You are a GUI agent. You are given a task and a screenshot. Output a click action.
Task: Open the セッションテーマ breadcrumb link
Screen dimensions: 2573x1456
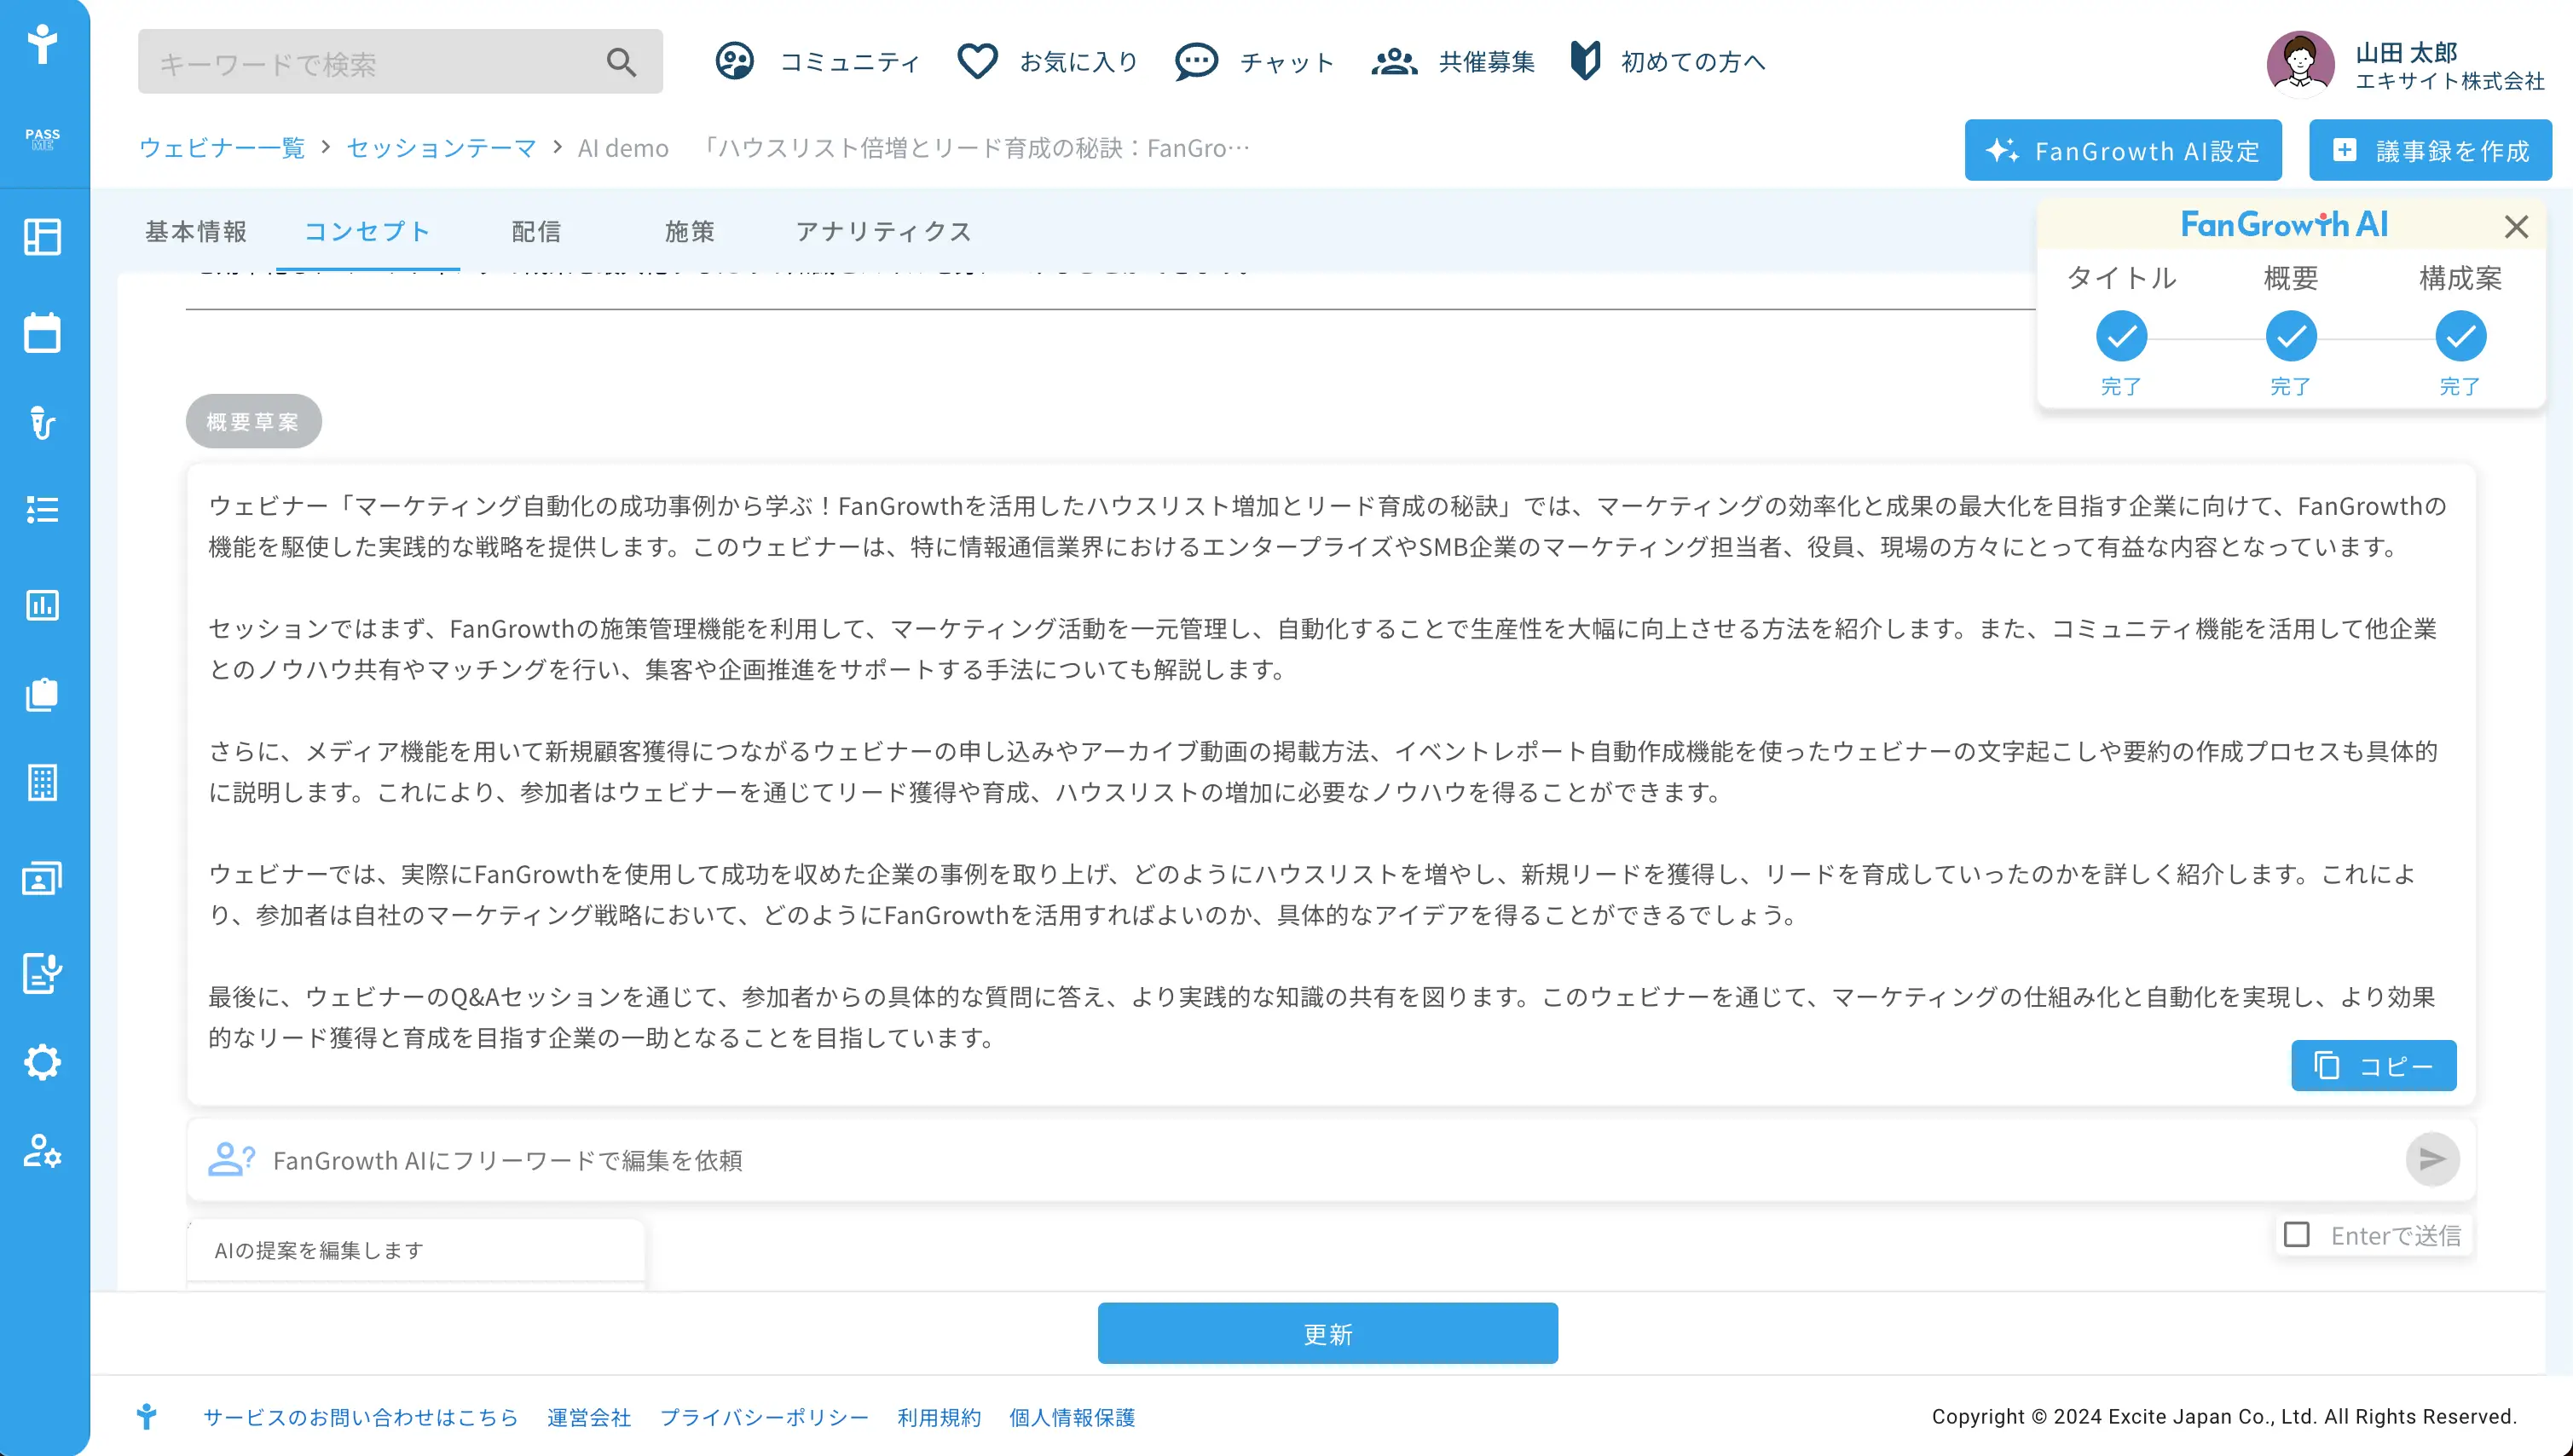pyautogui.click(x=441, y=148)
